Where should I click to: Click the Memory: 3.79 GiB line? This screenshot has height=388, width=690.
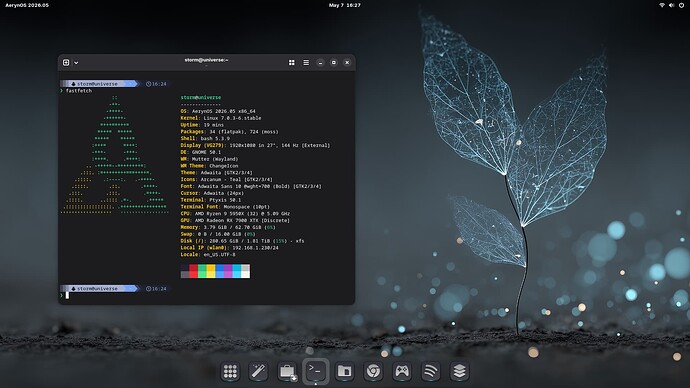pyautogui.click(x=228, y=227)
